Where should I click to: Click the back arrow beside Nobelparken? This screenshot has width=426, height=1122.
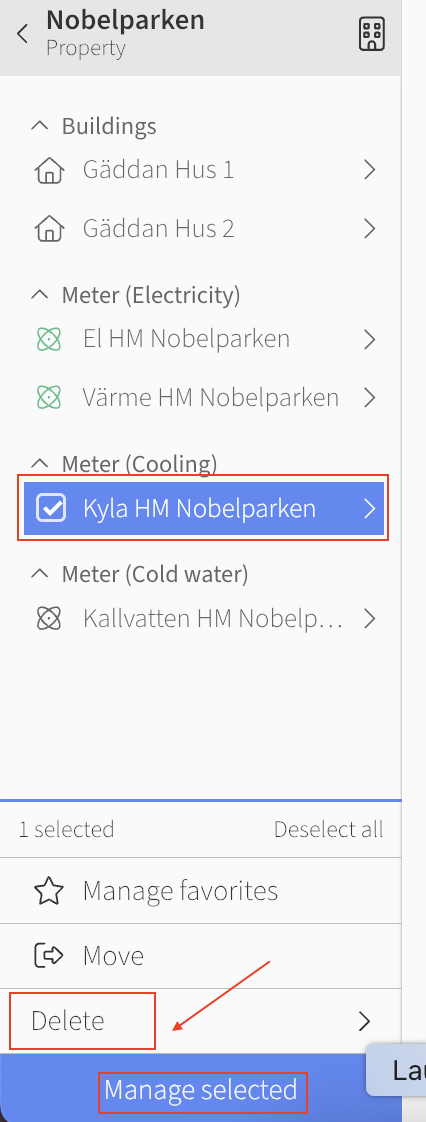[23, 34]
